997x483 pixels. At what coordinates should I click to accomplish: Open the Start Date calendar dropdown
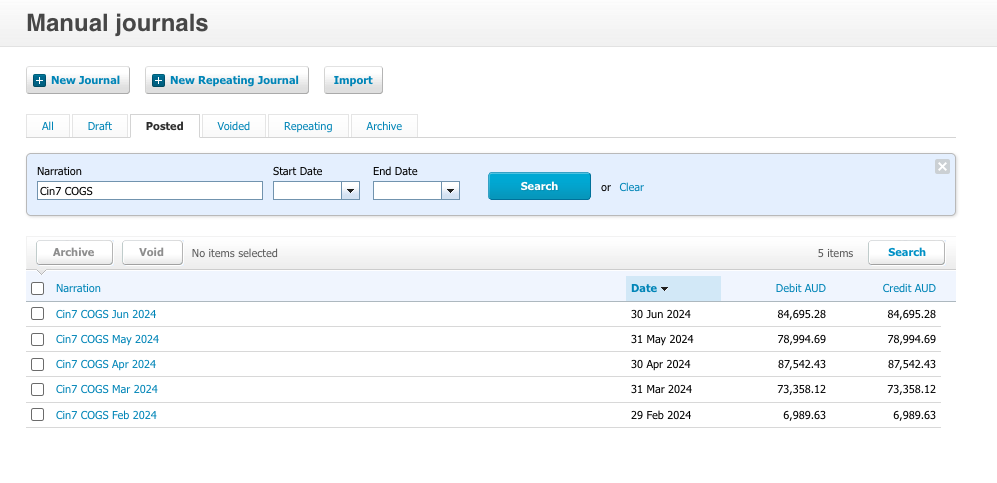[x=350, y=190]
